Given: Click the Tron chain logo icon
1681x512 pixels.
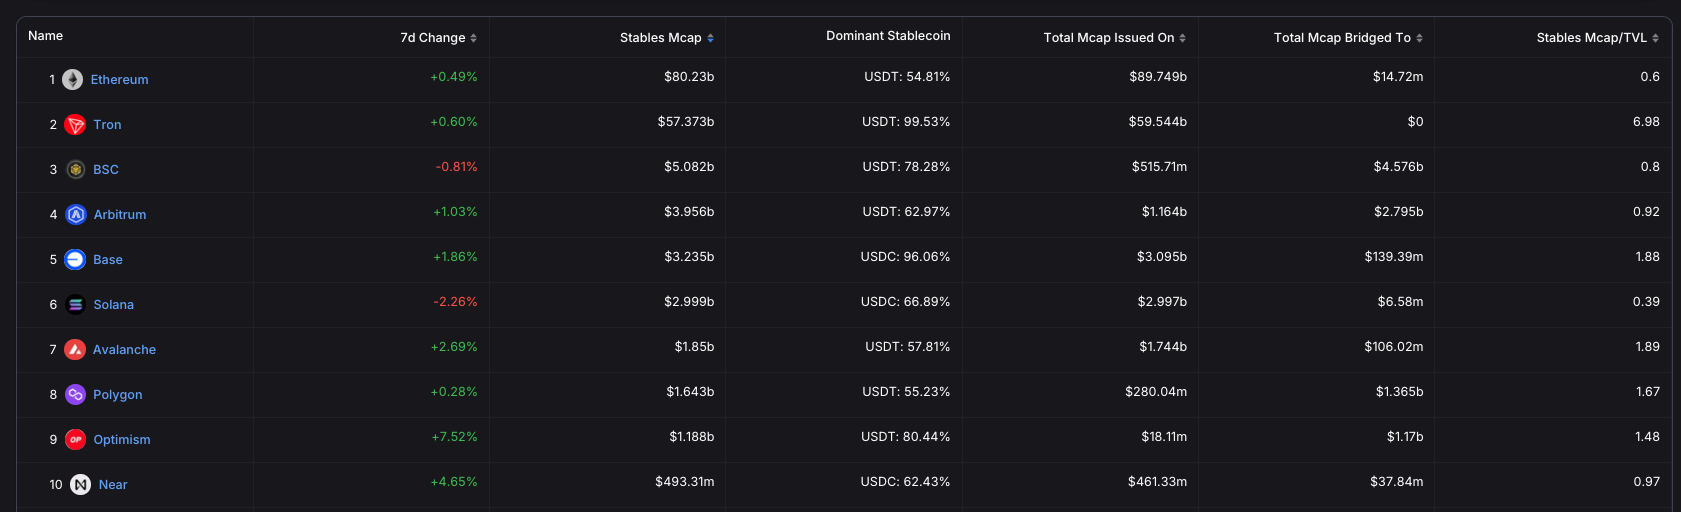Looking at the screenshot, I should 75,125.
